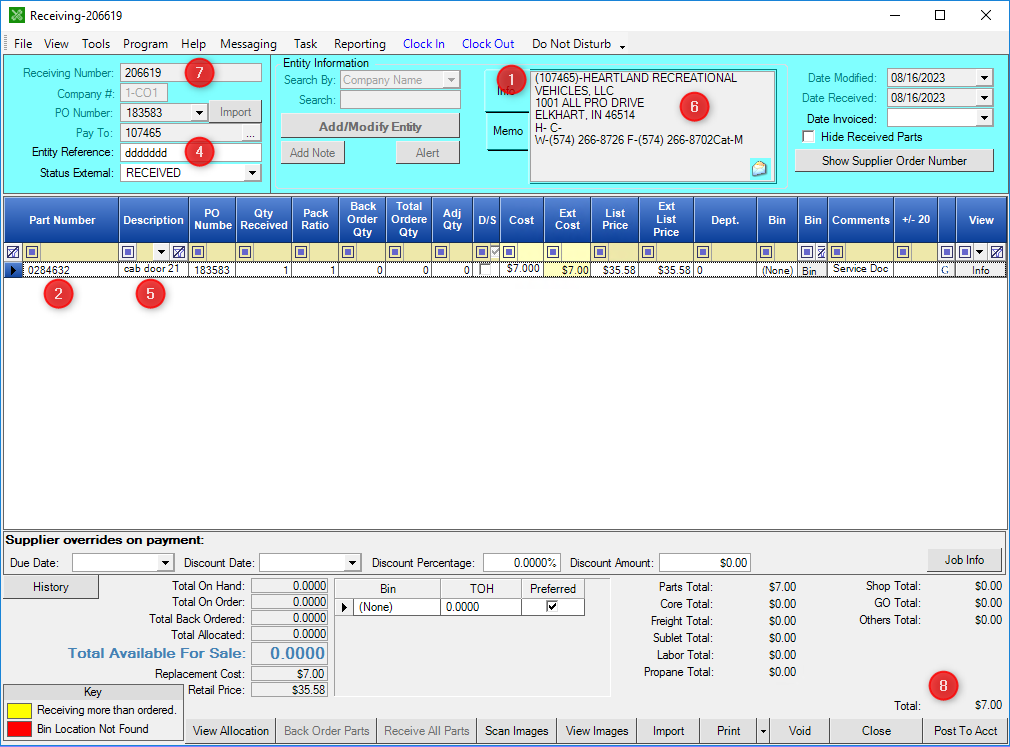The height and width of the screenshot is (747, 1010).
Task: Click the Add/Modify Entity button
Action: pos(370,126)
